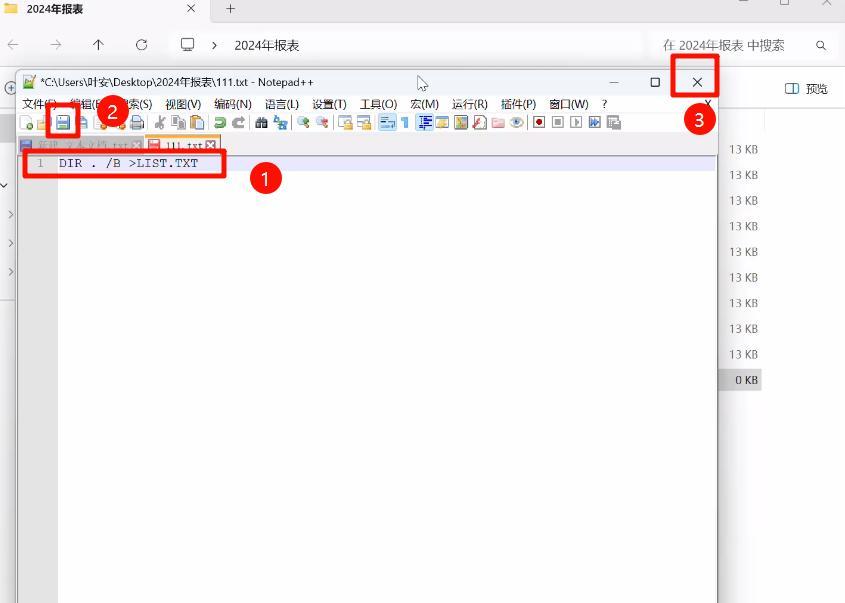Select the file row showing 0 KB
Image resolution: width=845 pixels, height=603 pixels.
tap(740, 380)
